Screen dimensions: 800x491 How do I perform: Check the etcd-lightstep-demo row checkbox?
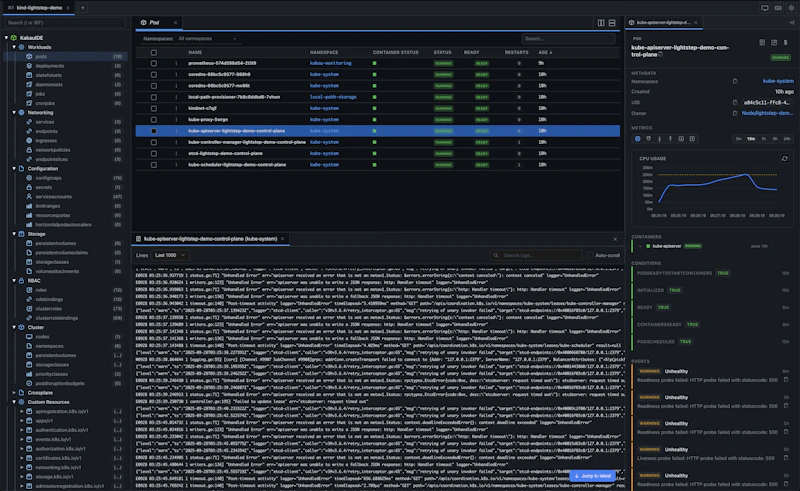[154, 154]
